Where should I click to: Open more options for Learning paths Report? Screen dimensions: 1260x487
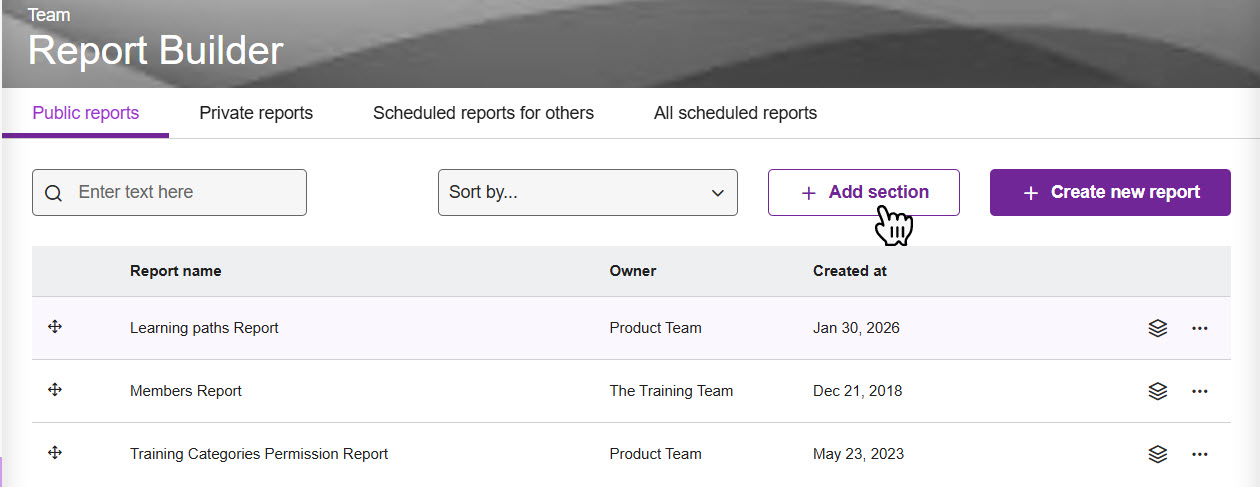1200,328
